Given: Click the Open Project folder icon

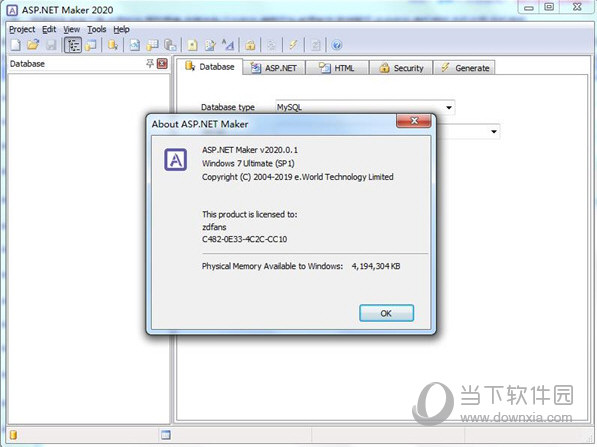Looking at the screenshot, I should [33, 45].
